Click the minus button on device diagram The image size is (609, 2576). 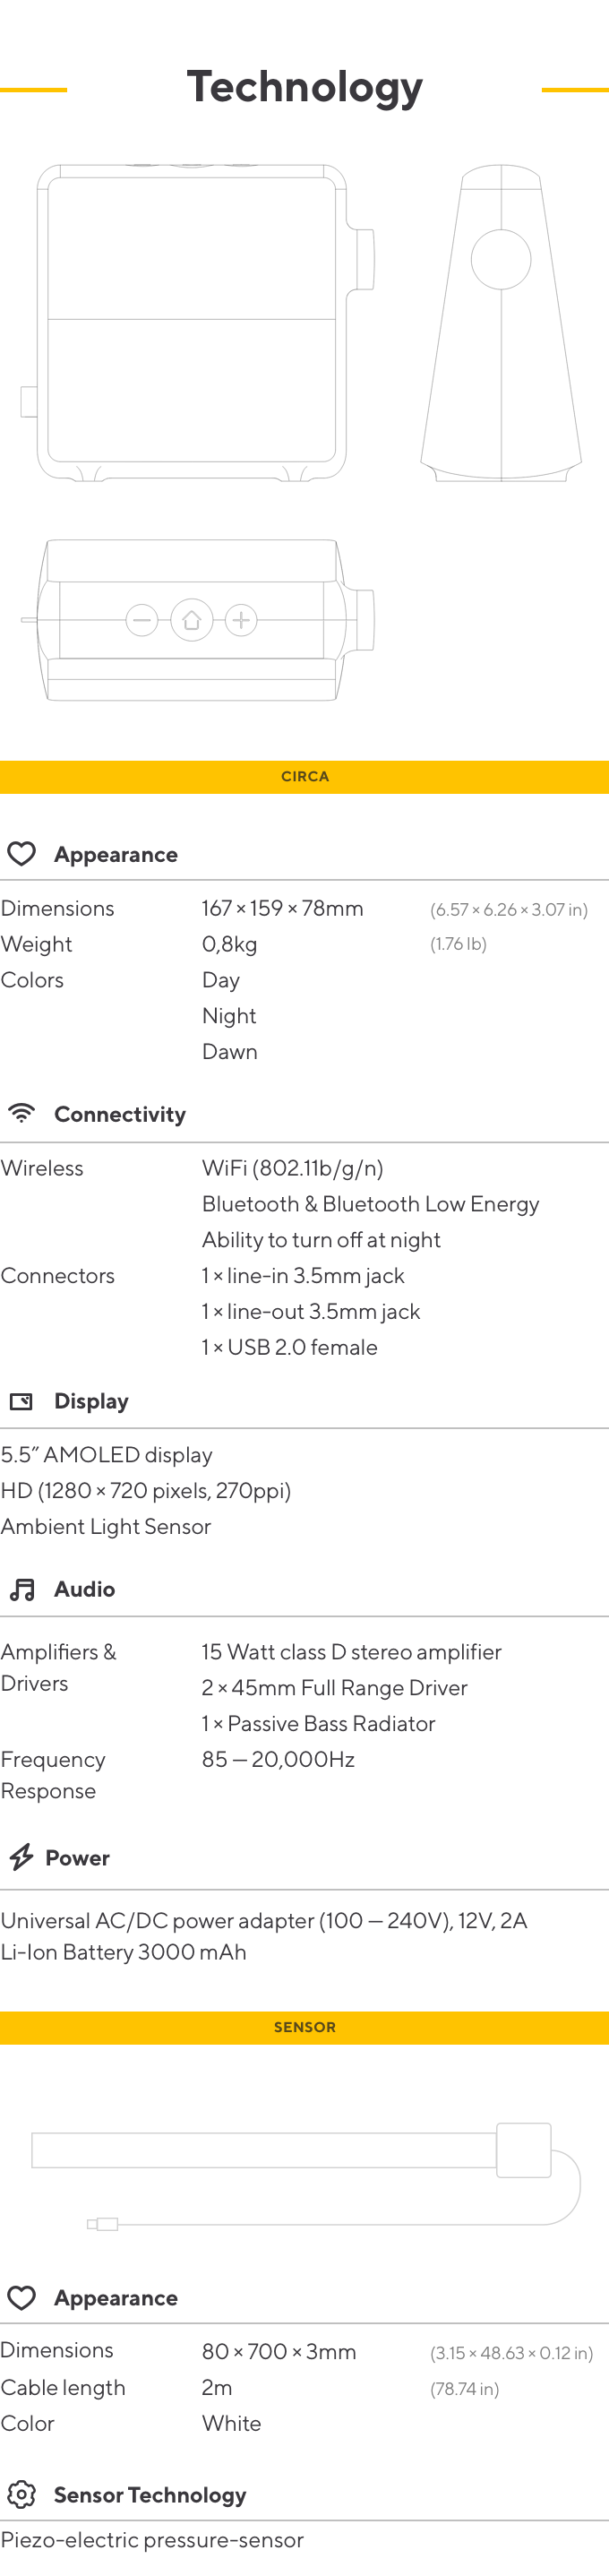(x=142, y=620)
